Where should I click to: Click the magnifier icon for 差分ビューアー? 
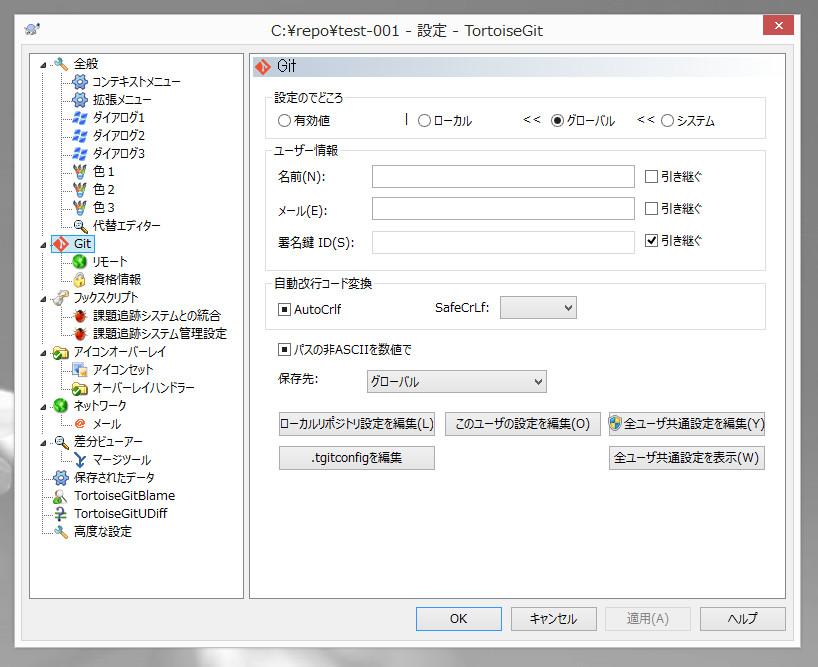pyautogui.click(x=61, y=442)
